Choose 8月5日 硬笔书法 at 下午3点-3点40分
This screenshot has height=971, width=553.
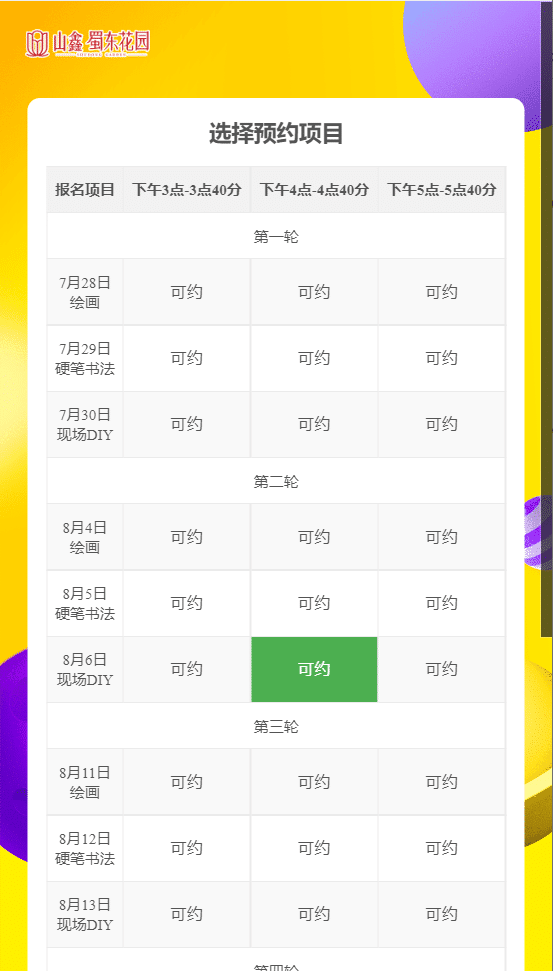click(x=186, y=603)
